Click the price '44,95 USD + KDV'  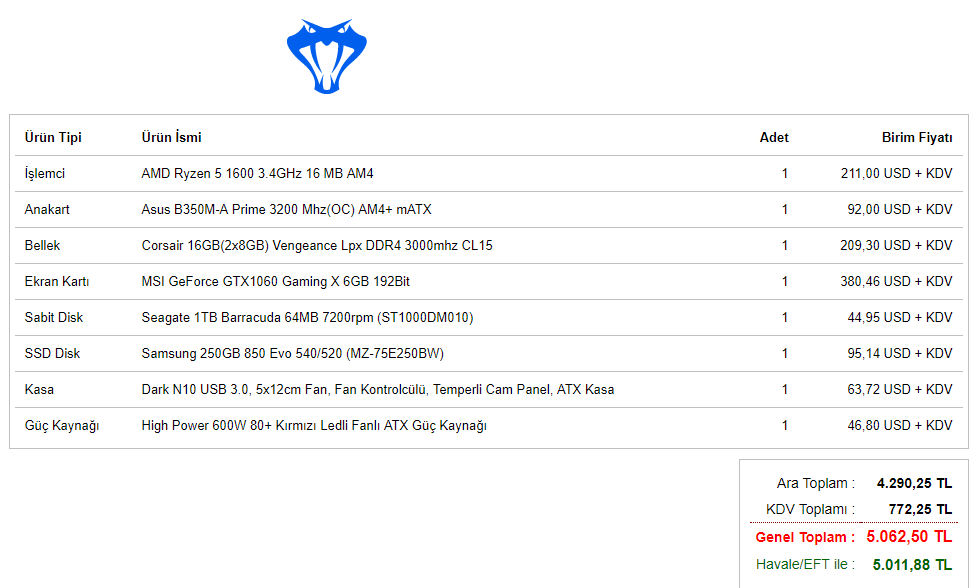pos(900,318)
